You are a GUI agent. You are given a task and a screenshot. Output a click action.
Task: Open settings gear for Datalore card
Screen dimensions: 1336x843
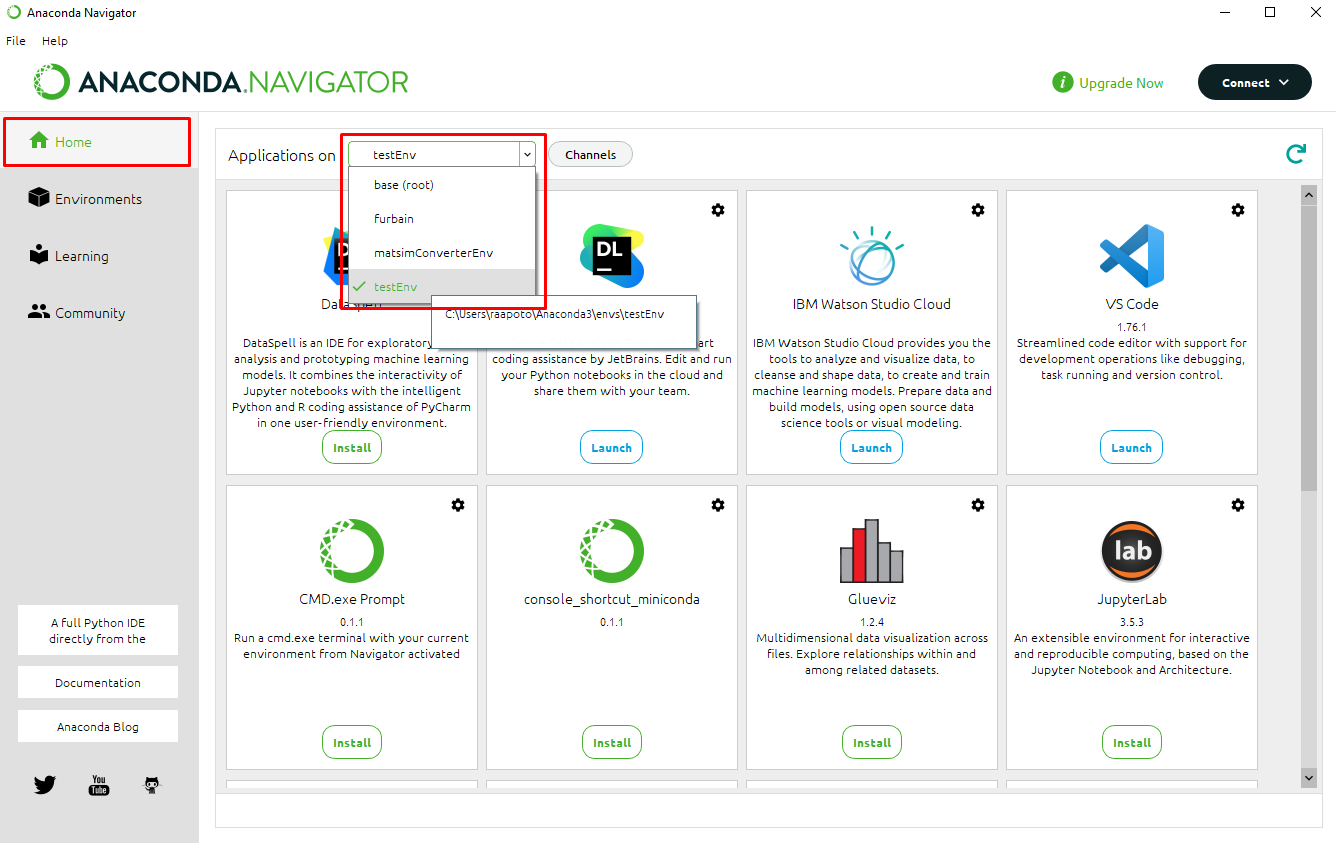(718, 210)
